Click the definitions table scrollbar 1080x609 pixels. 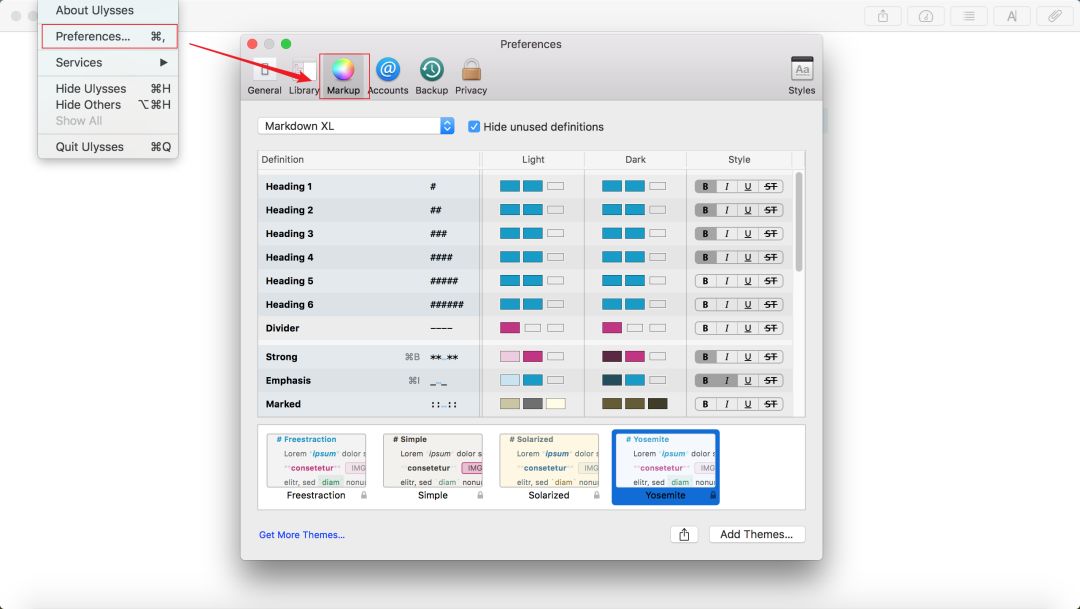coord(799,222)
